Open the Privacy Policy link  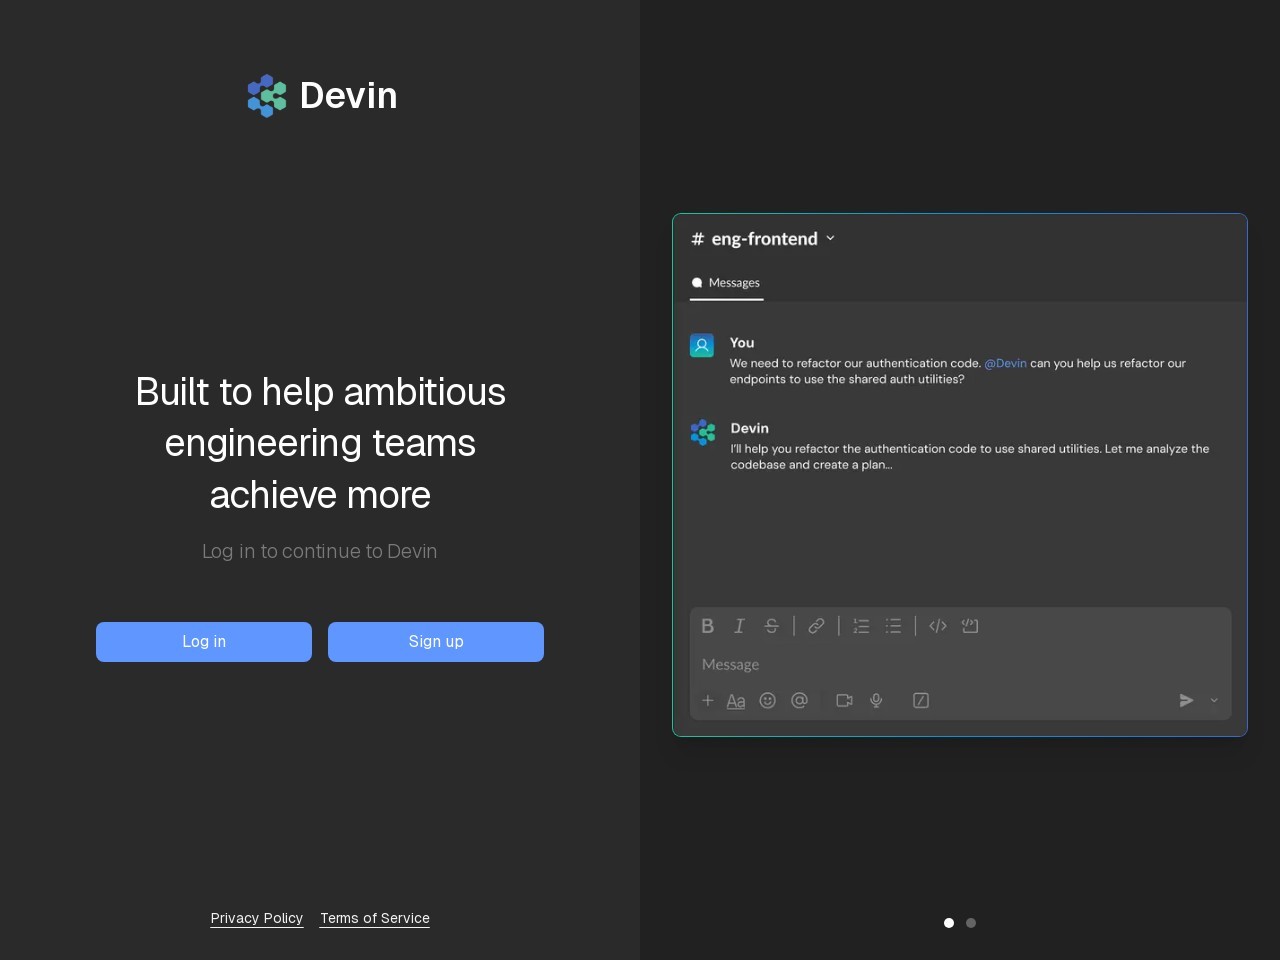click(256, 918)
